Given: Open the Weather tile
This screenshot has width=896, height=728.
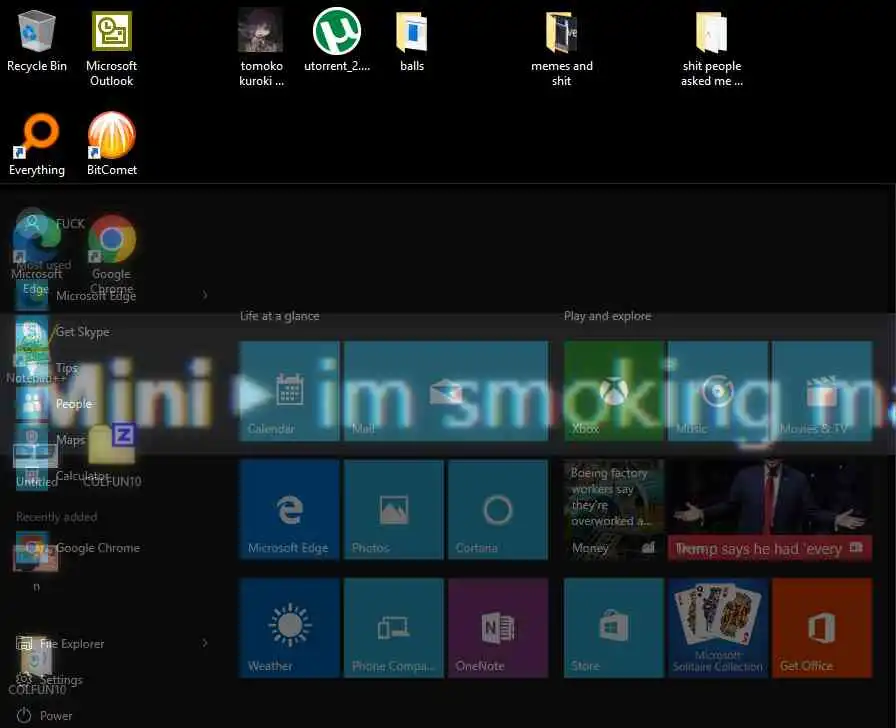Looking at the screenshot, I should tap(289, 627).
